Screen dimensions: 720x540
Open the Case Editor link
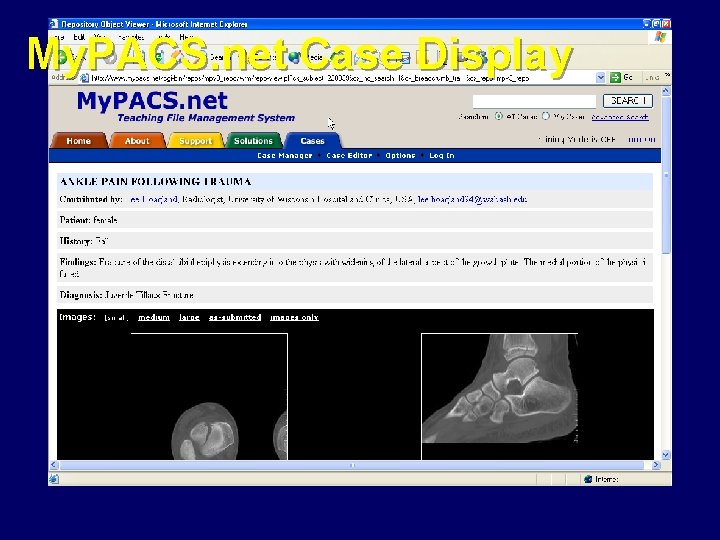pyautogui.click(x=349, y=156)
